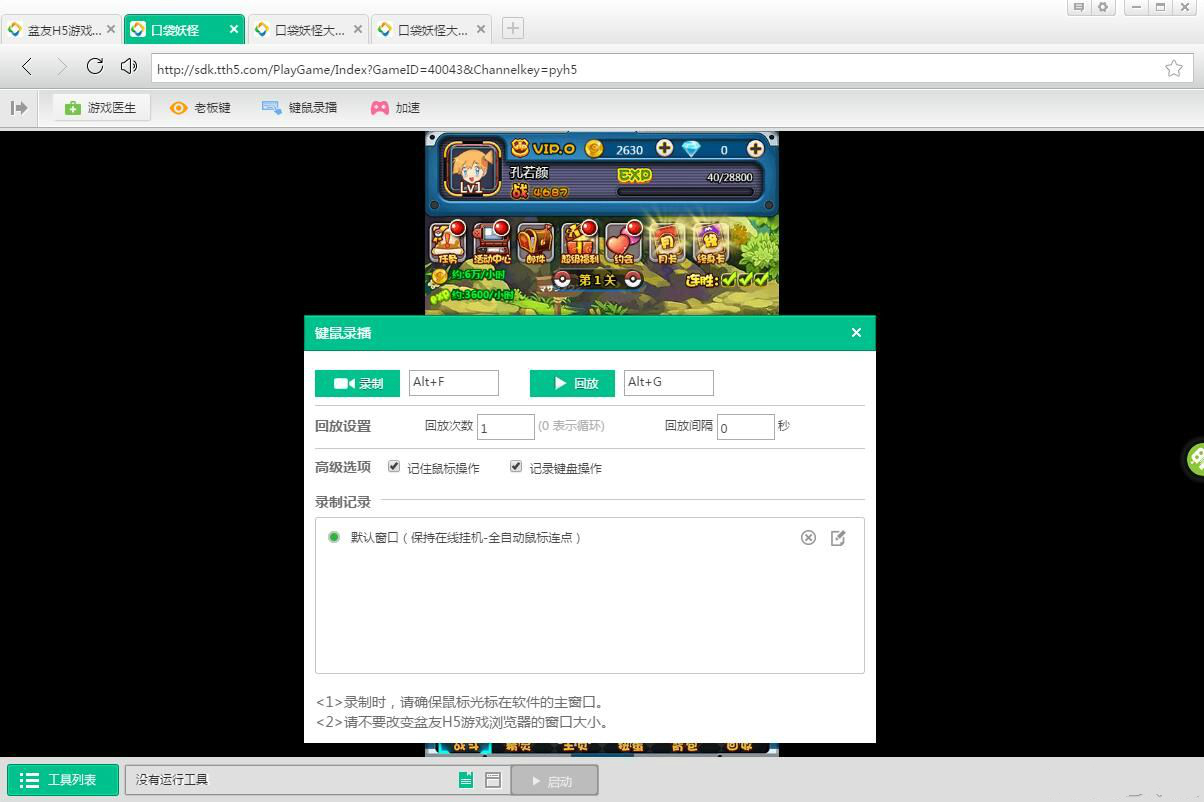The image size is (1204, 802).
Task: Click the Alt+G playback hotkey field
Action: [669, 383]
